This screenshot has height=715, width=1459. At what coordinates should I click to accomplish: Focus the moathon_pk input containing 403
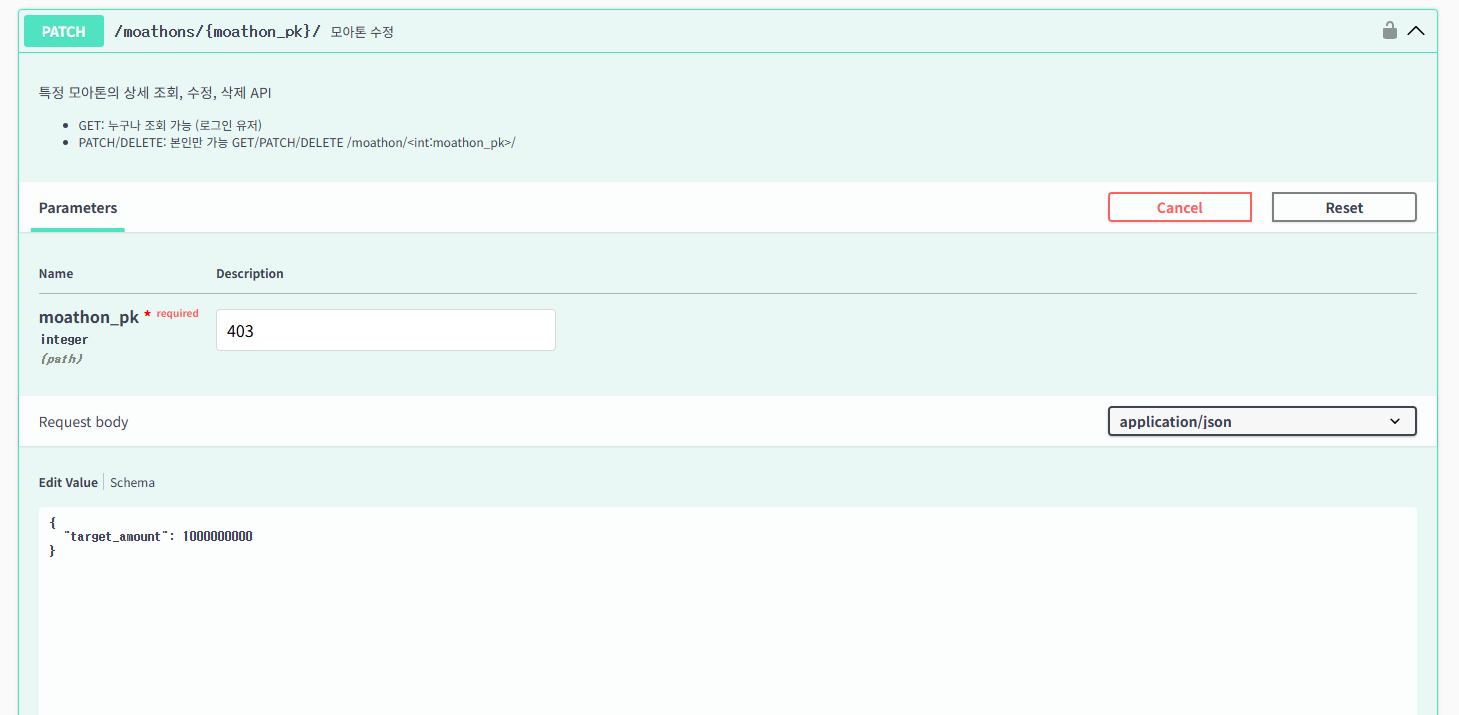coord(385,330)
